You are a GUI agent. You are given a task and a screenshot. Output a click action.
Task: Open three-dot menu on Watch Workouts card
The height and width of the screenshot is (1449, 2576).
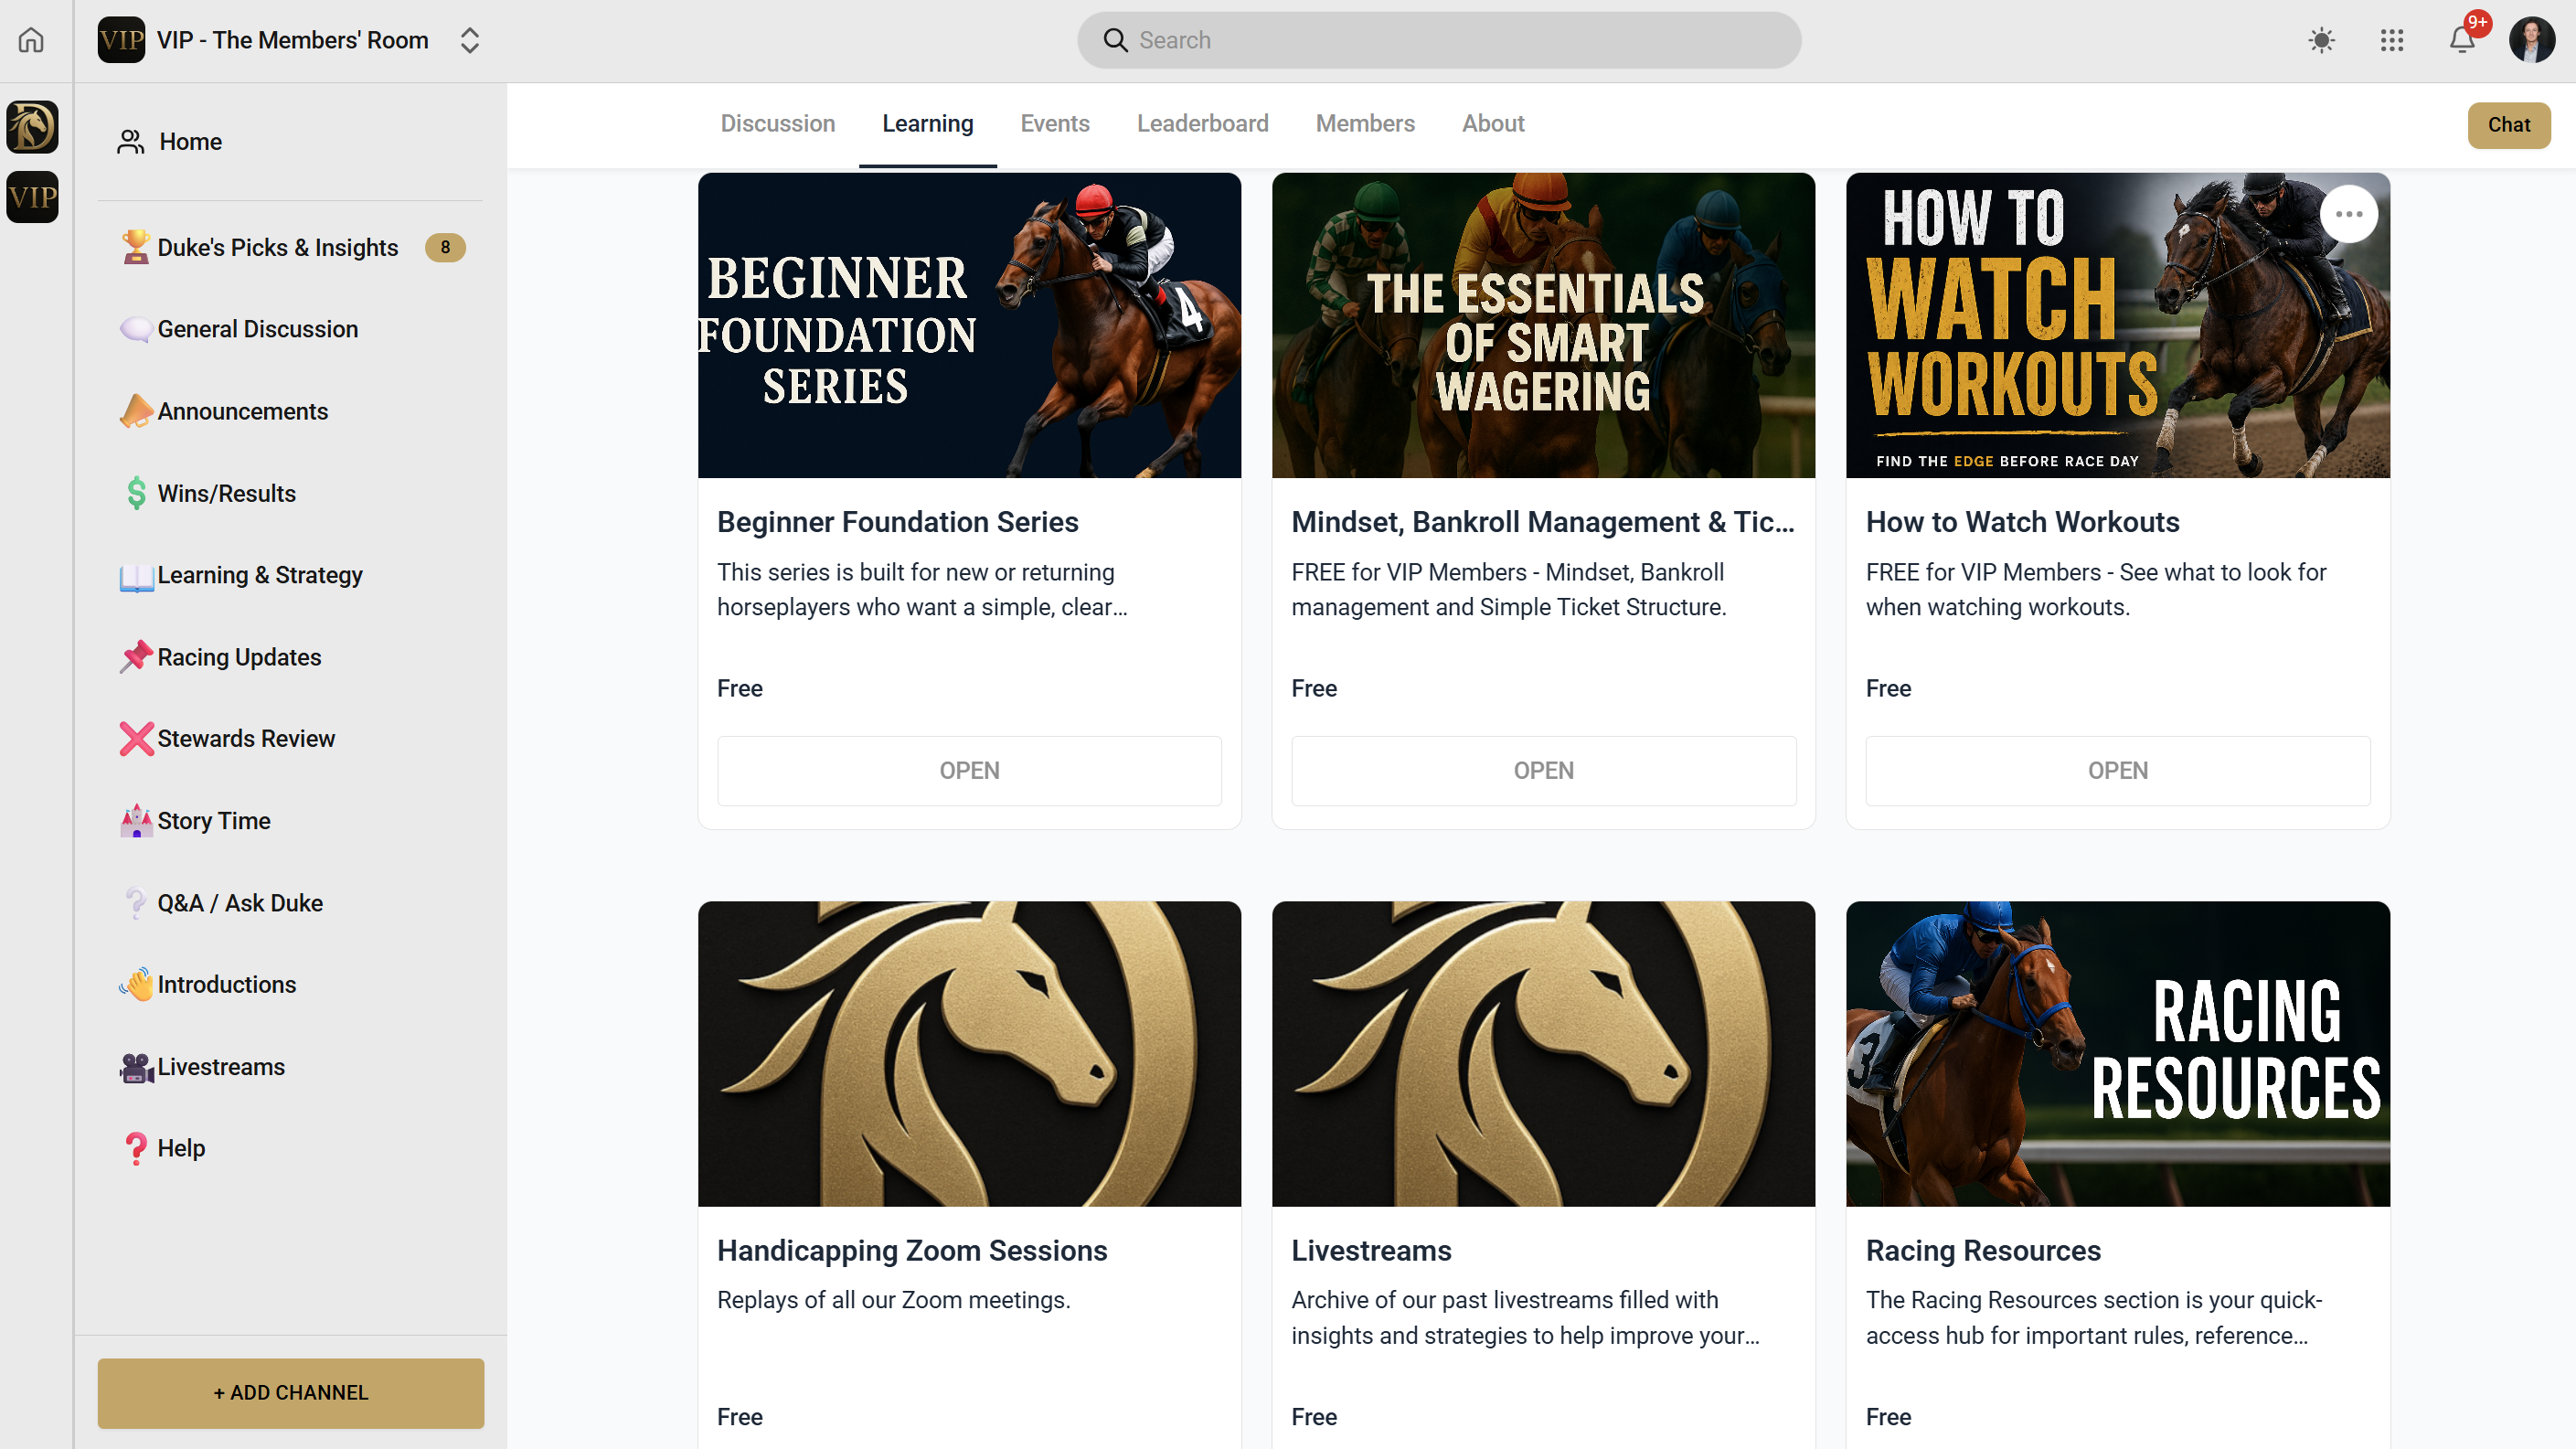click(2349, 214)
